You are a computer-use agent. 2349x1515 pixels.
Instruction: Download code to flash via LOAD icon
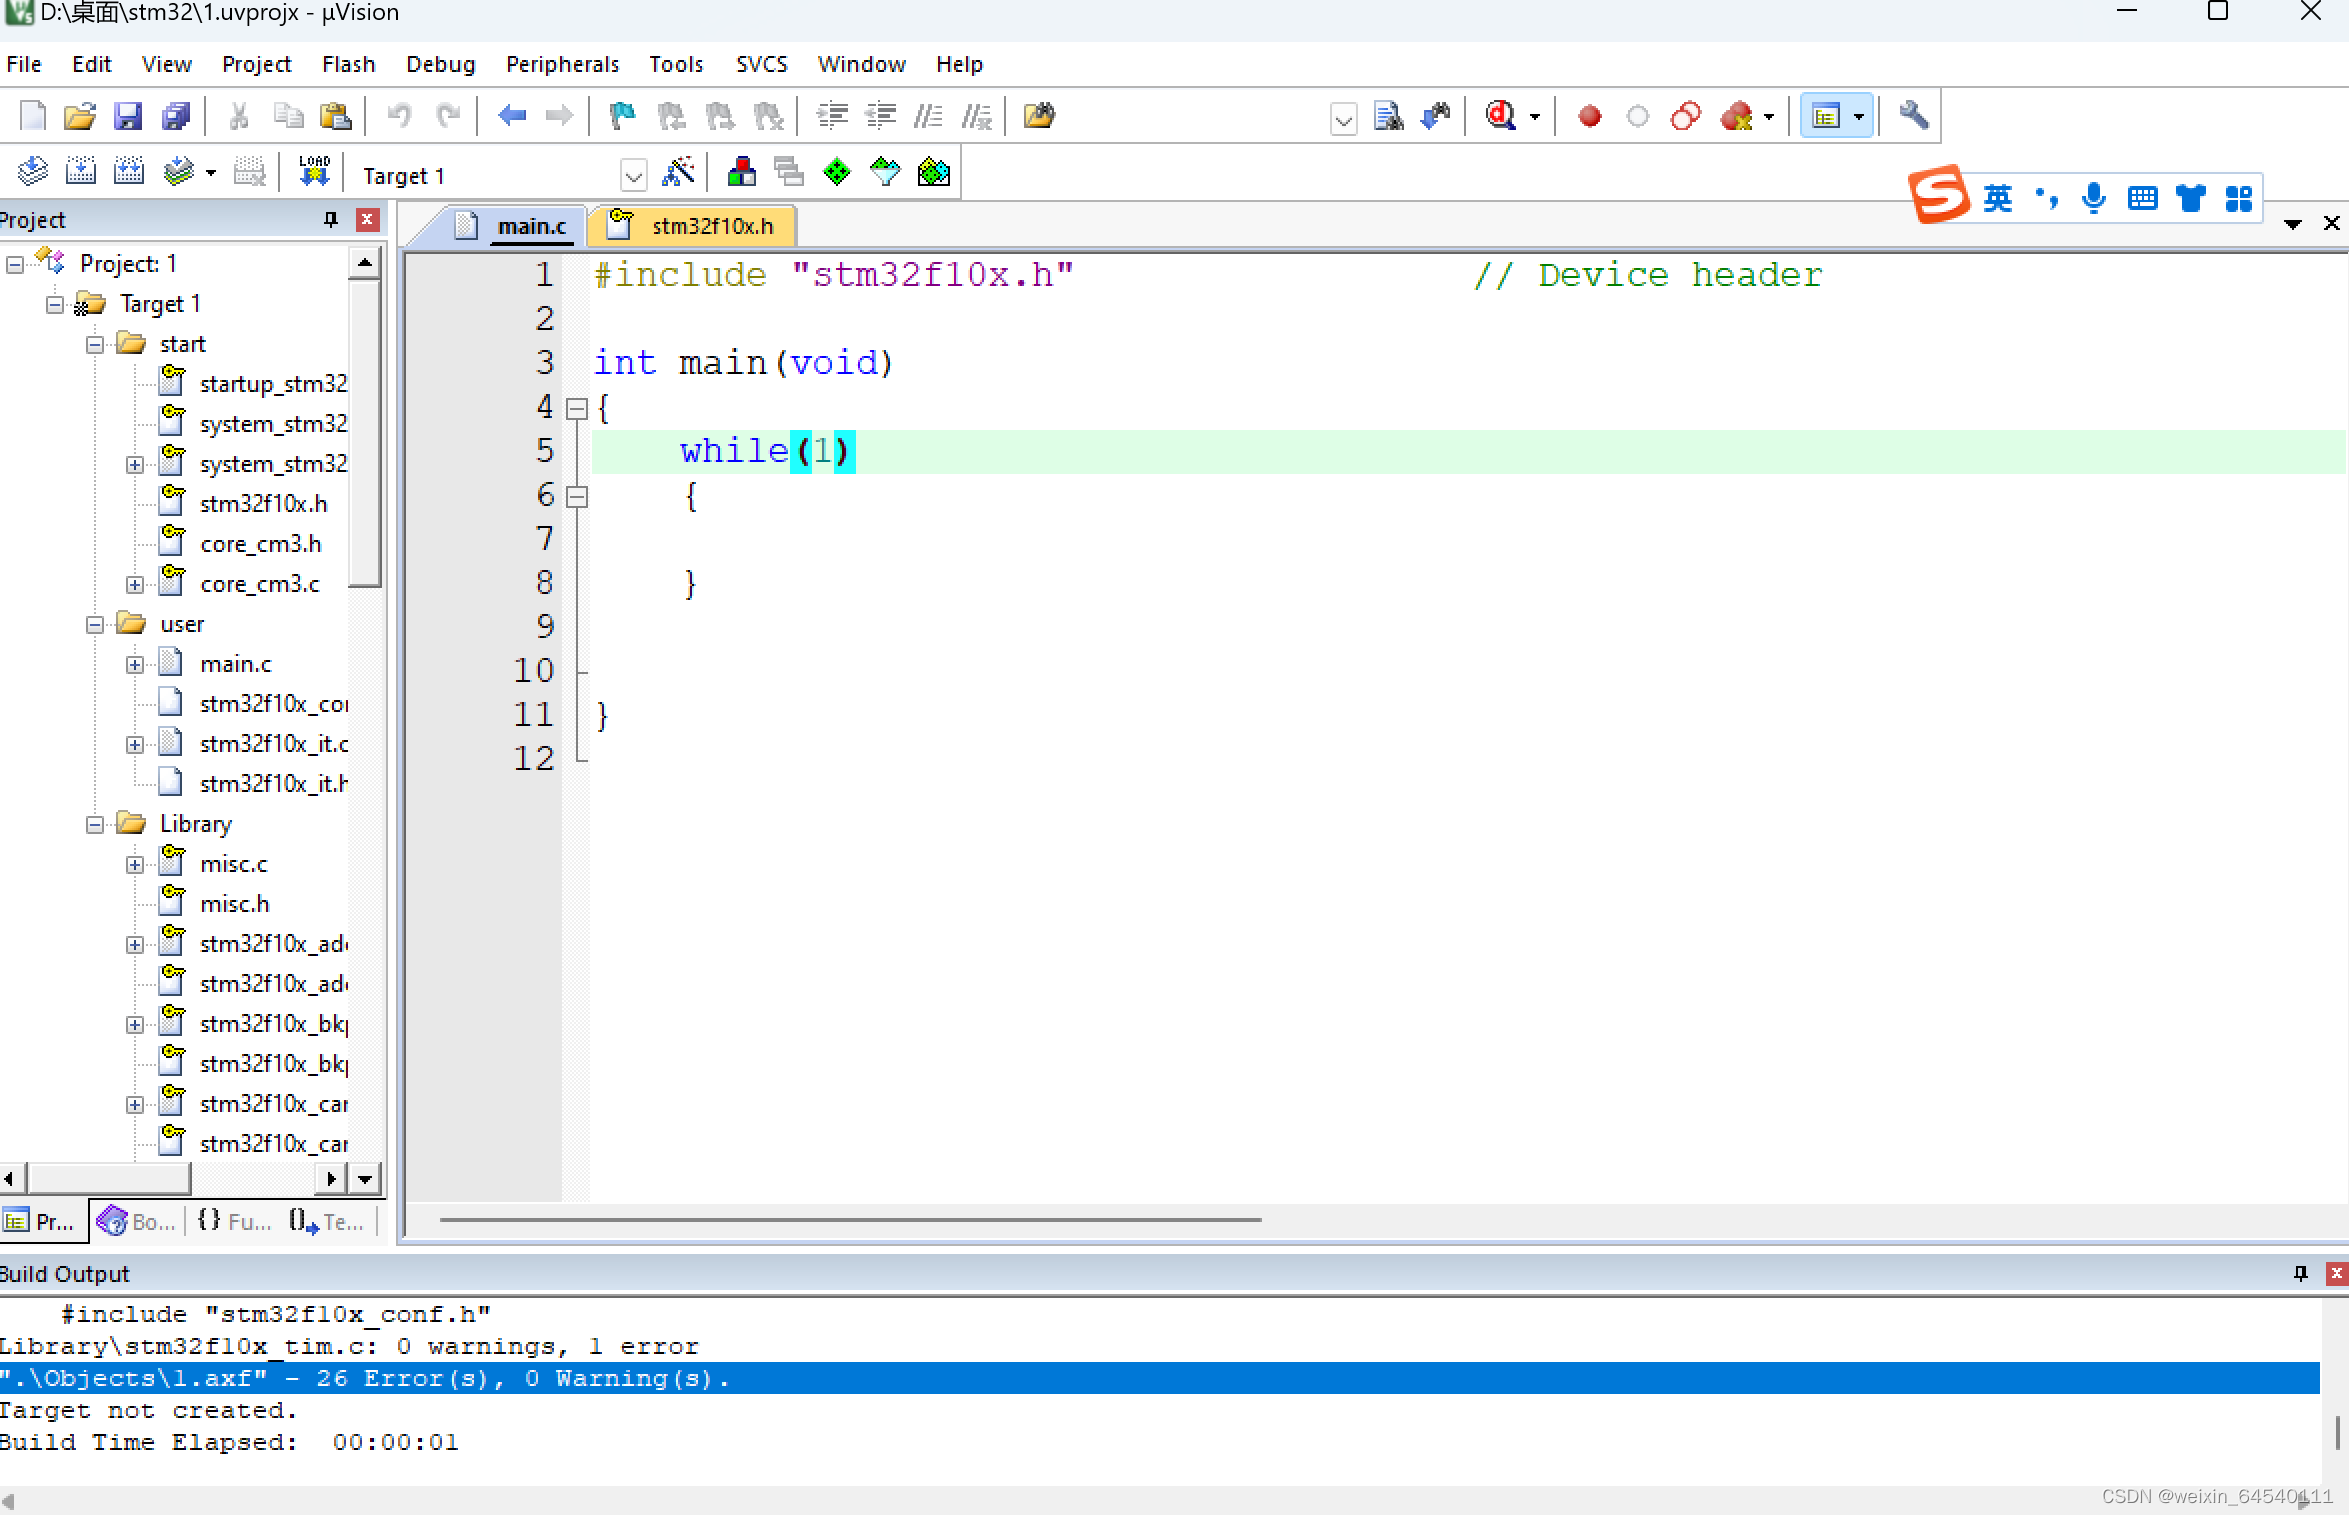coord(313,170)
